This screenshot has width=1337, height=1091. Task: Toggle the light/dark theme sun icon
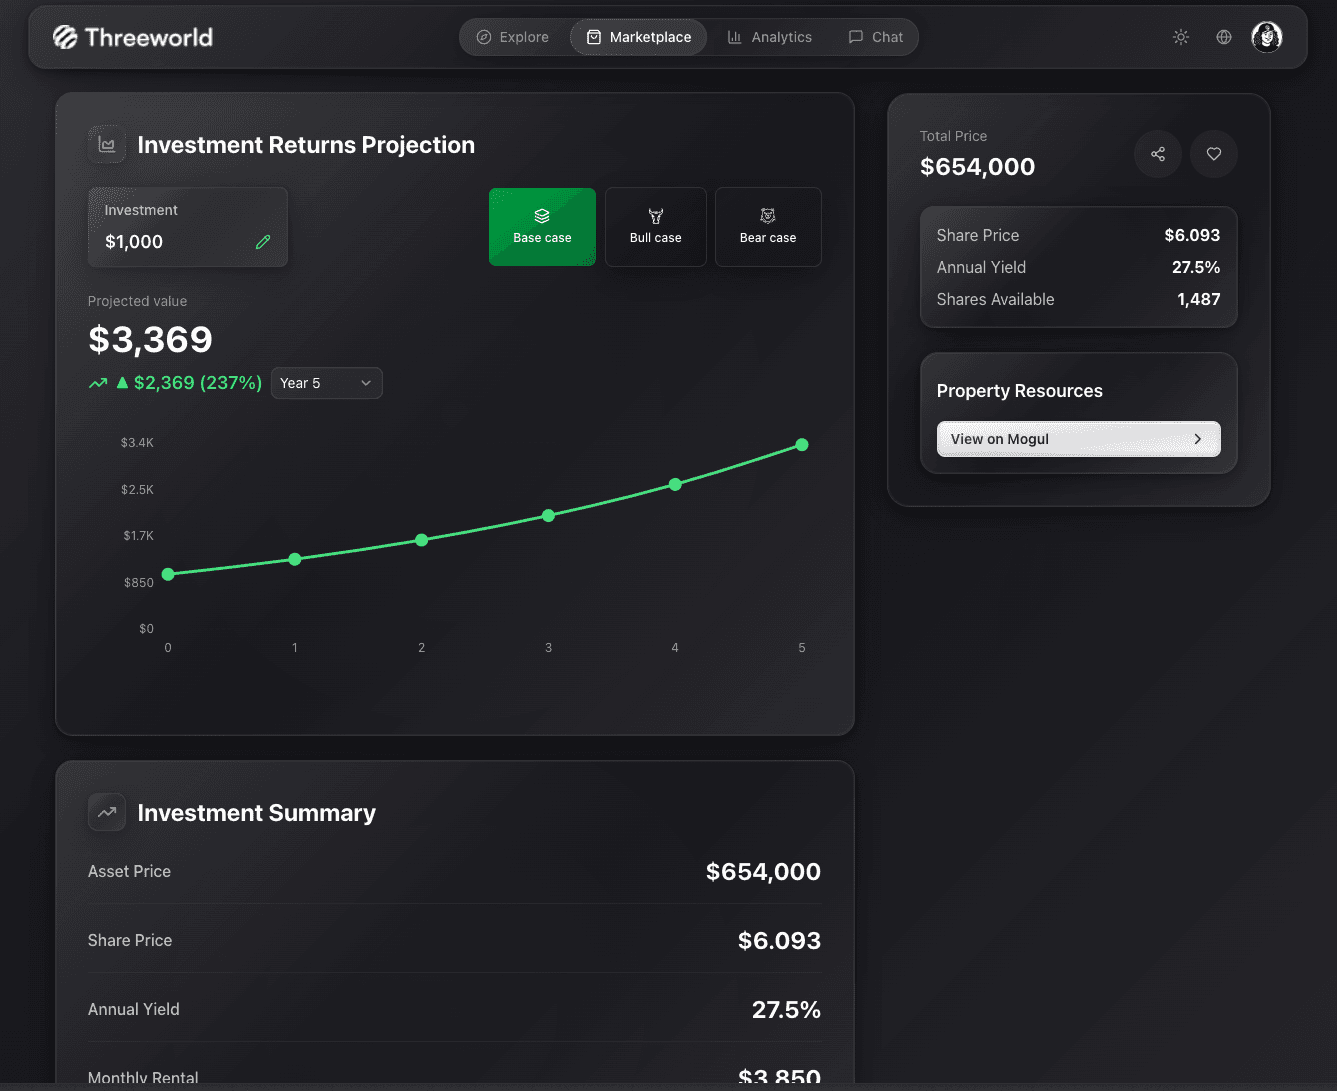coord(1181,37)
